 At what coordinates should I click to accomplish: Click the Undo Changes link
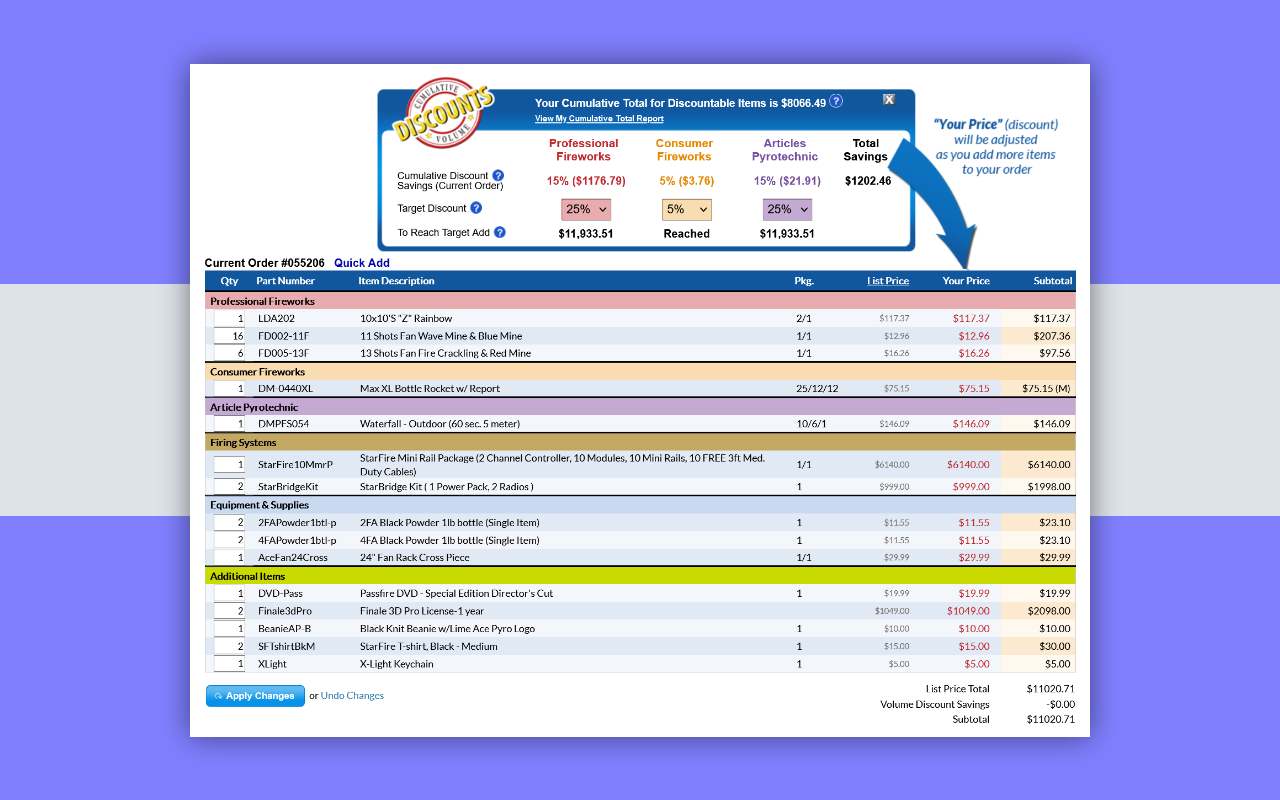coord(352,696)
